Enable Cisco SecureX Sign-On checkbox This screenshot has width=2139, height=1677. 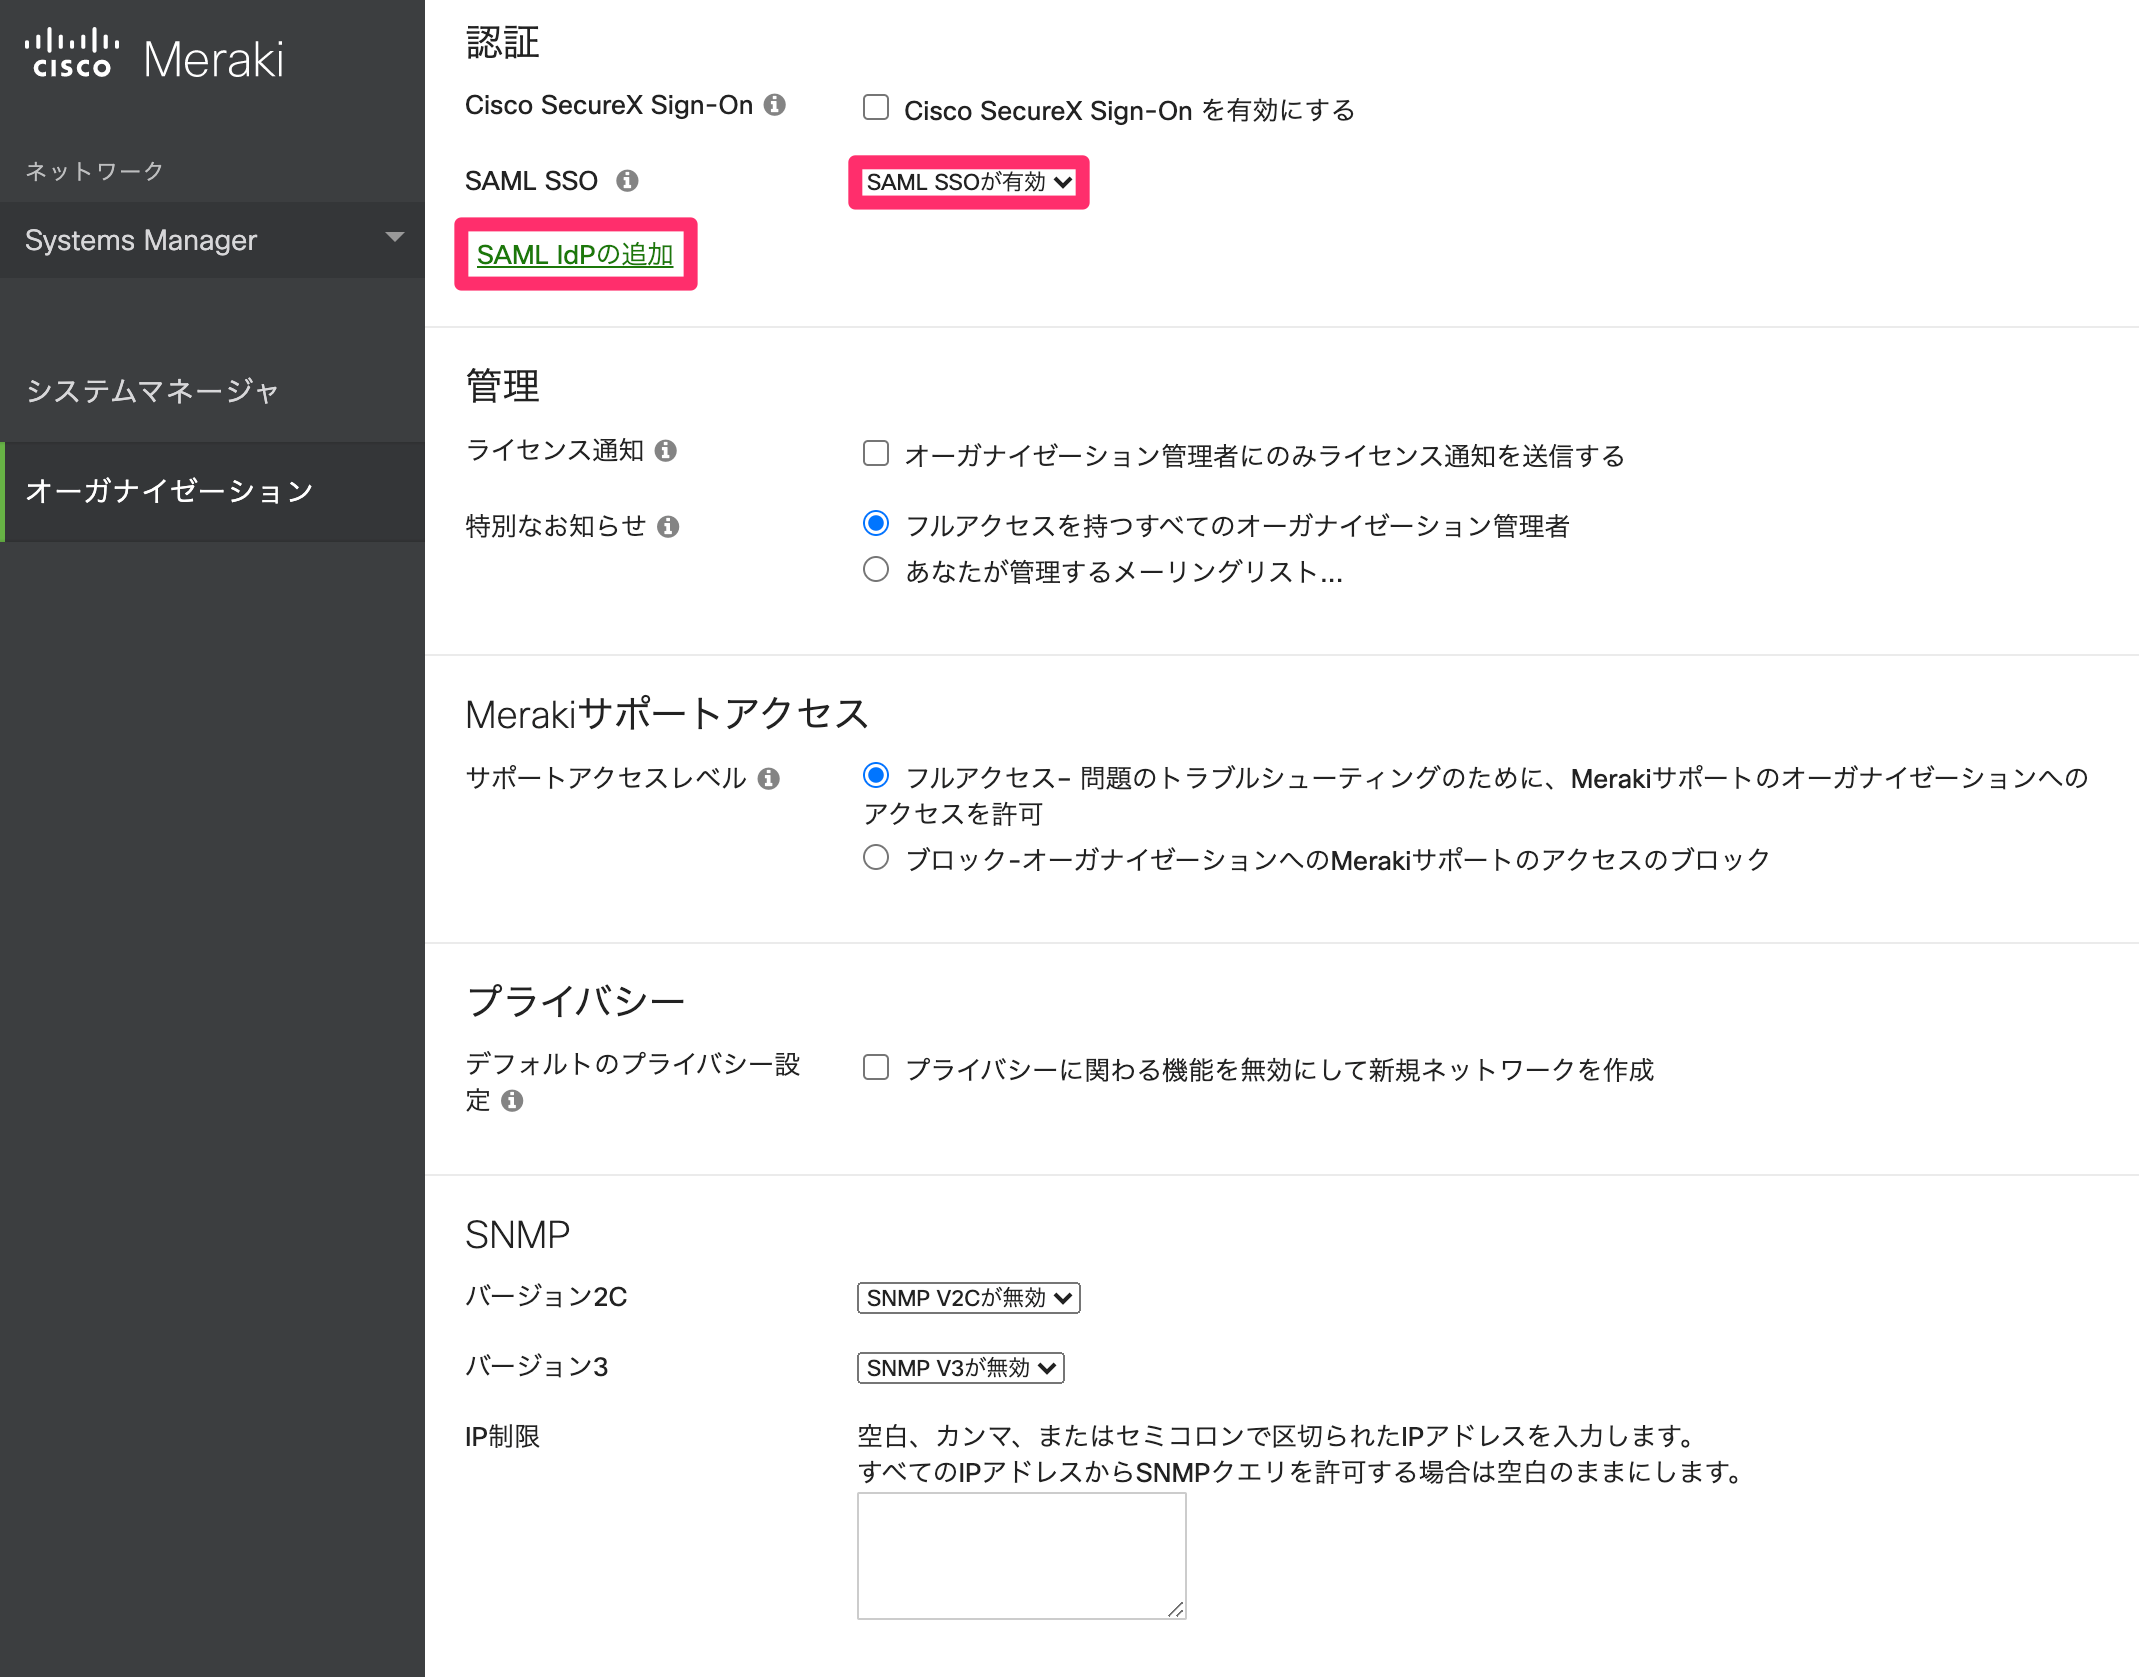pyautogui.click(x=876, y=108)
